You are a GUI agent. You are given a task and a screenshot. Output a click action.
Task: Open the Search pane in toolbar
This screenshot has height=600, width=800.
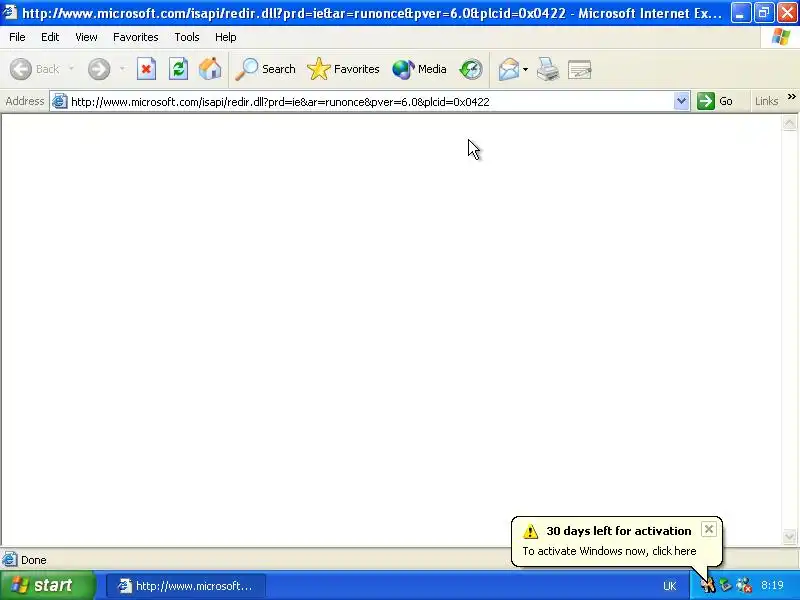tap(265, 69)
